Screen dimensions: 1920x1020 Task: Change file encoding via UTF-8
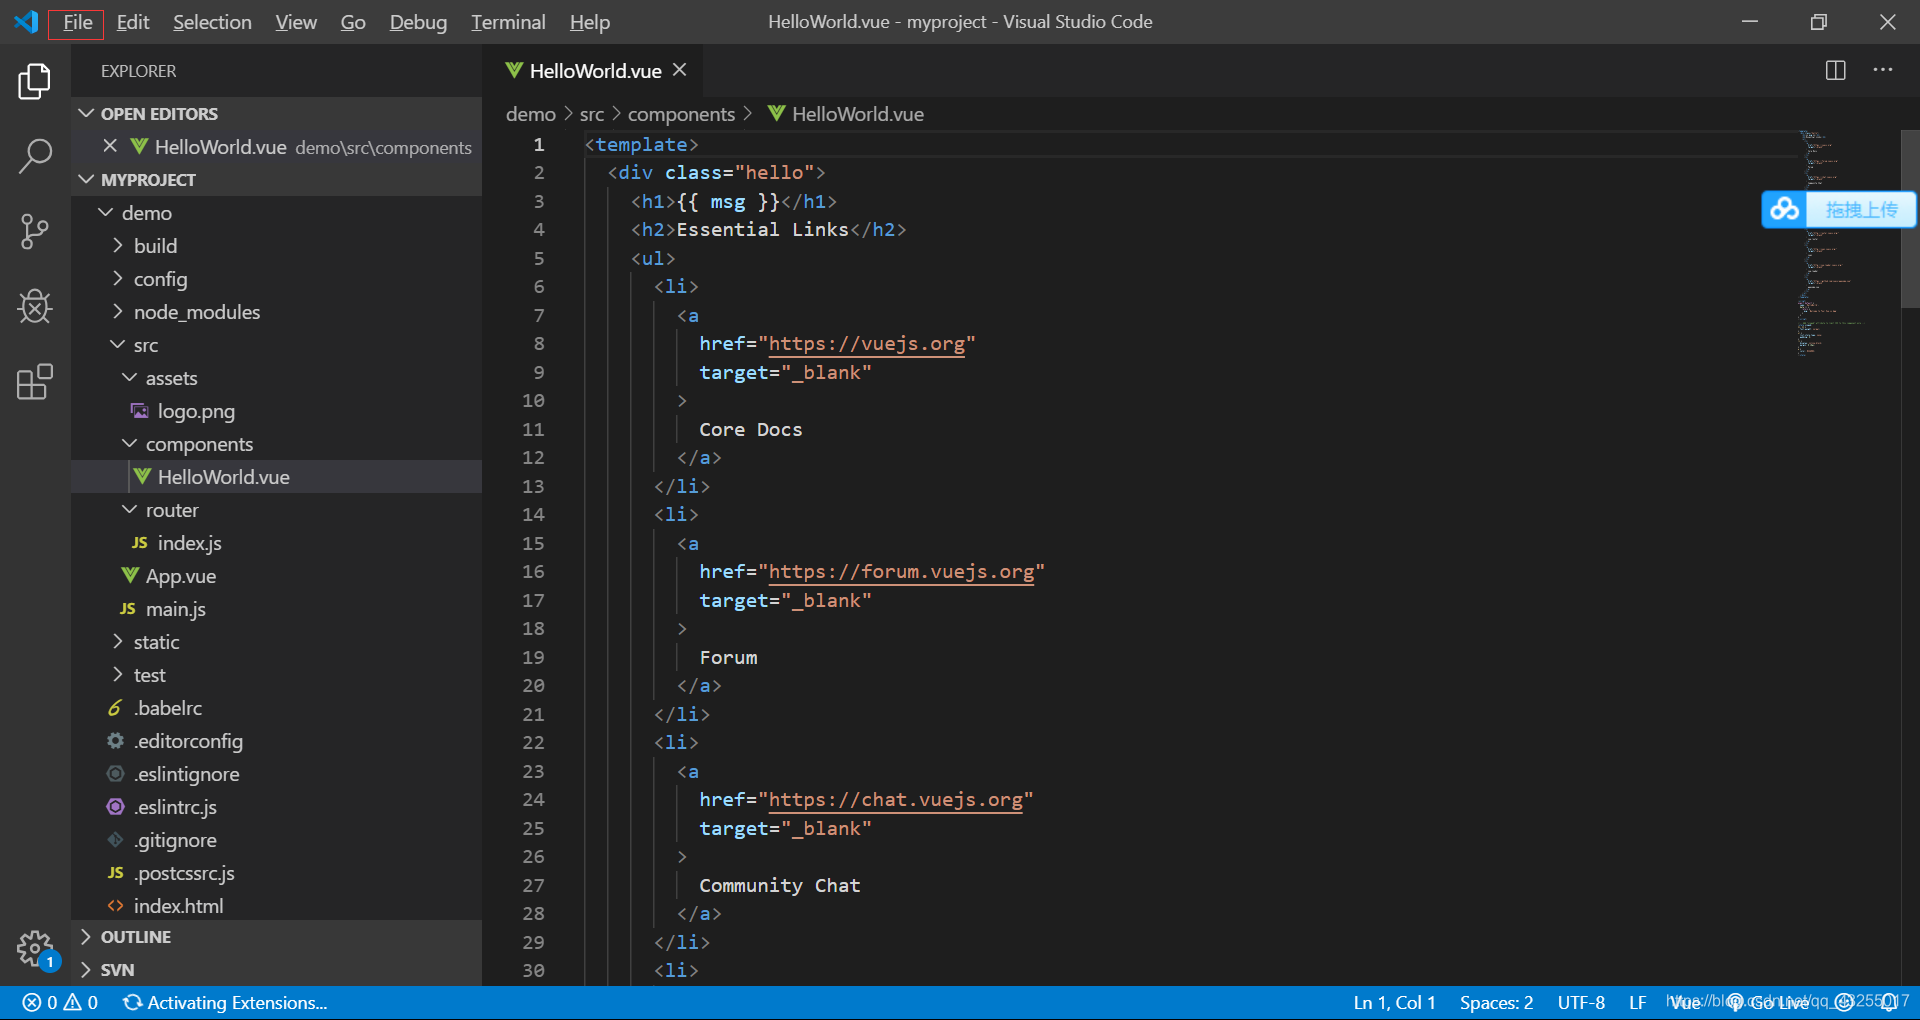tap(1581, 1002)
